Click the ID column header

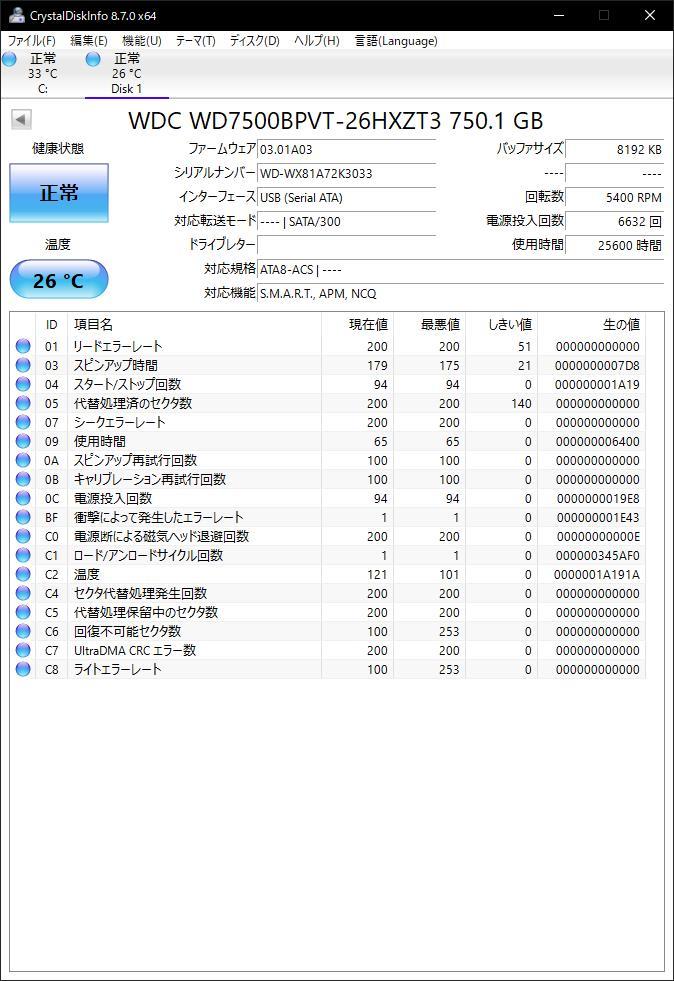click(51, 324)
